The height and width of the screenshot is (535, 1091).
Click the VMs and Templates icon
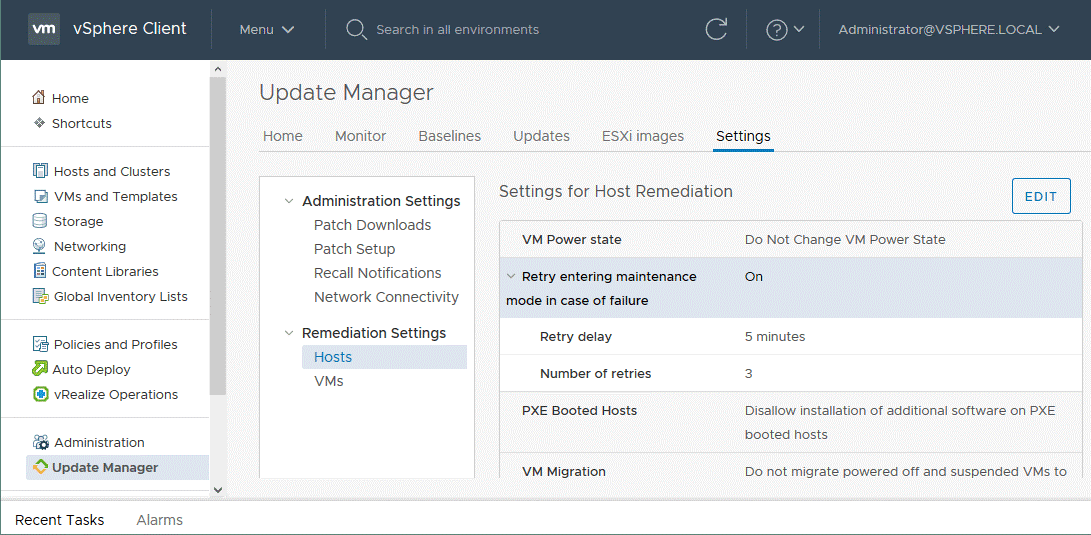click(x=40, y=196)
